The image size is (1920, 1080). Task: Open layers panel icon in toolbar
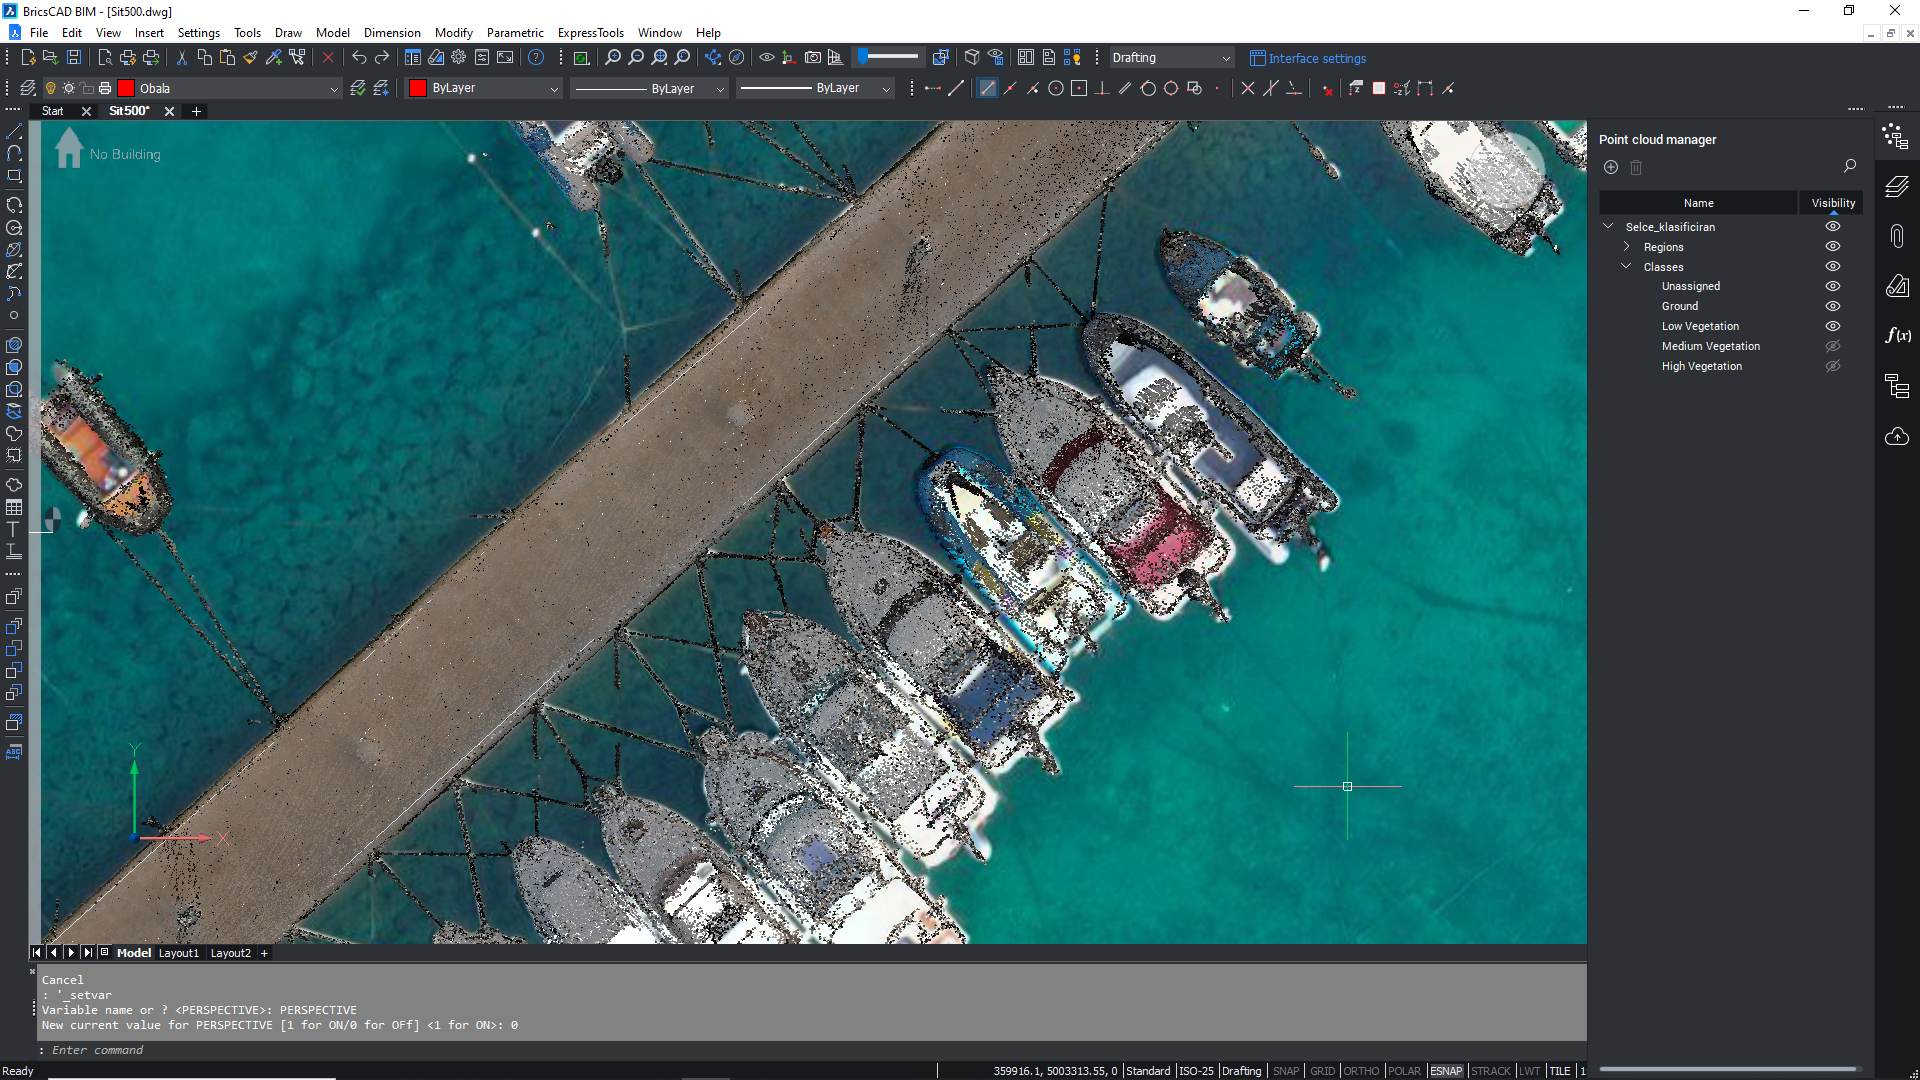28,88
